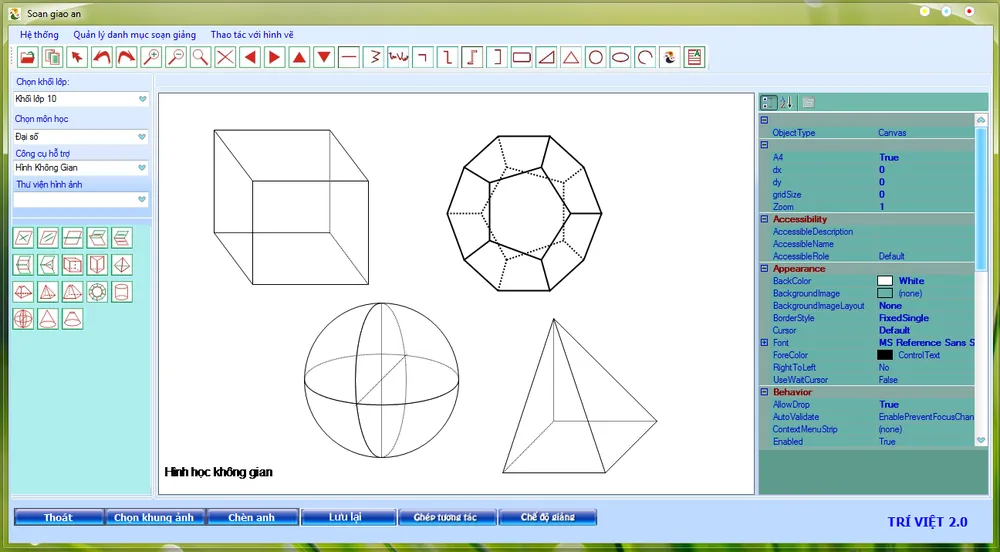This screenshot has height=552, width=1000.
Task: Open the 'Hệ thống' menu
Action: click(x=39, y=34)
